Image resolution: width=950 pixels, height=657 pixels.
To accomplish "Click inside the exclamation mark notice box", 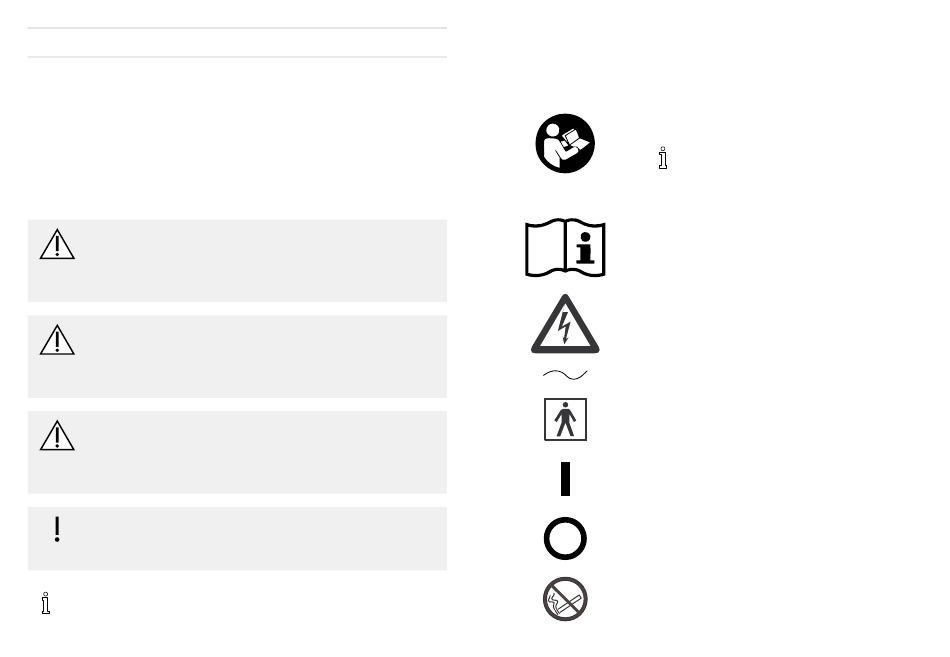I will pyautogui.click(x=238, y=539).
